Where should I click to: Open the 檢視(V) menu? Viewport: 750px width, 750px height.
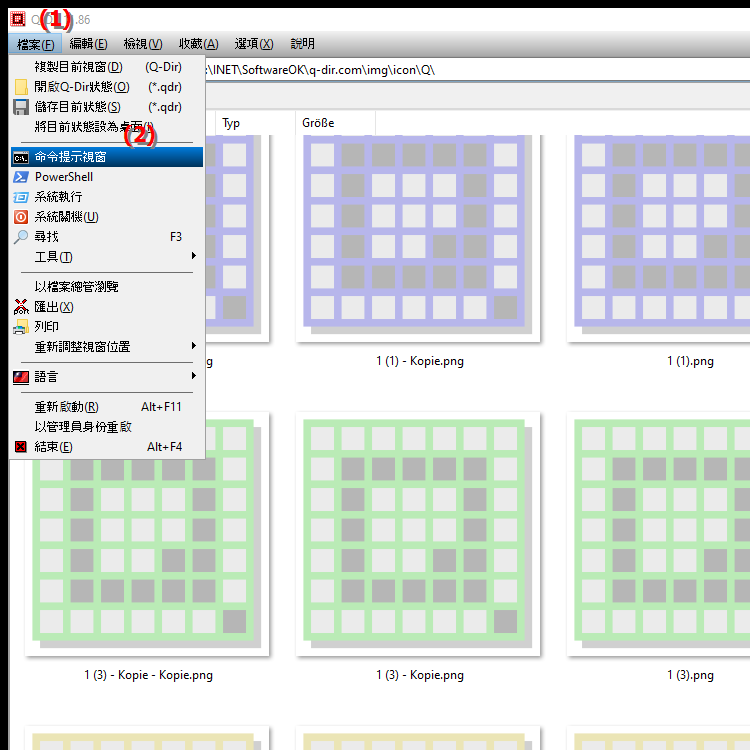143,44
